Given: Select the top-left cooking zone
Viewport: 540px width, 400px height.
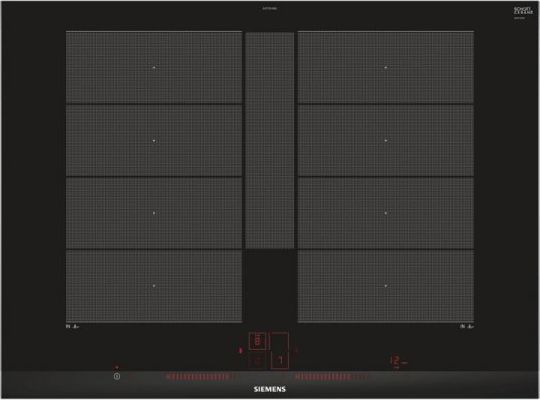Looking at the screenshot, I should tap(154, 68).
